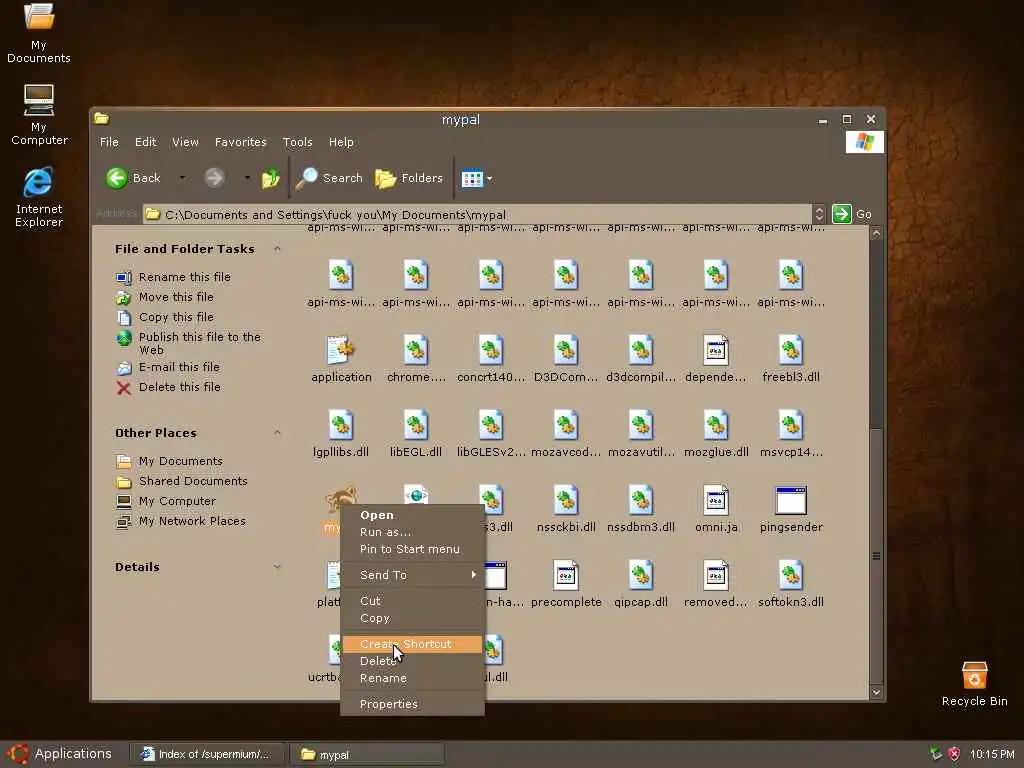Go to My Computer in Other Places
1024x768 pixels.
(x=177, y=501)
